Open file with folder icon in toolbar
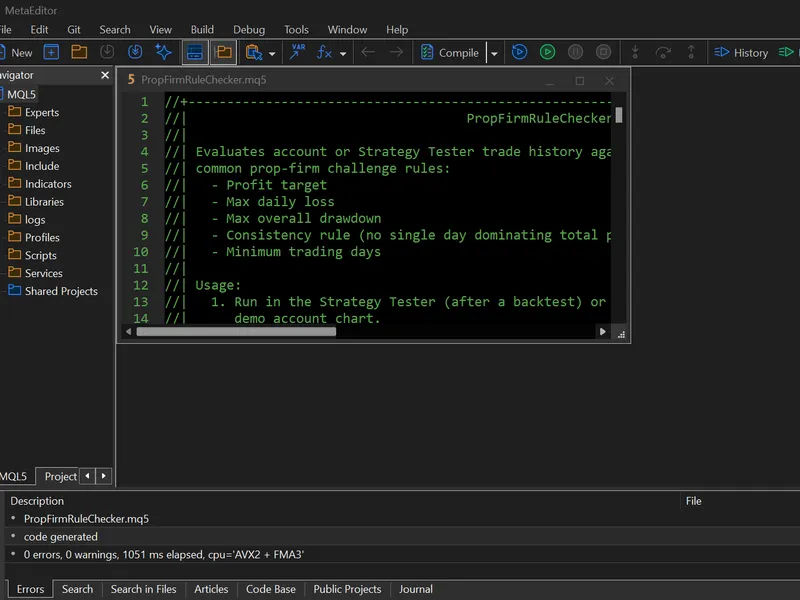The width and height of the screenshot is (800, 600). [79, 52]
